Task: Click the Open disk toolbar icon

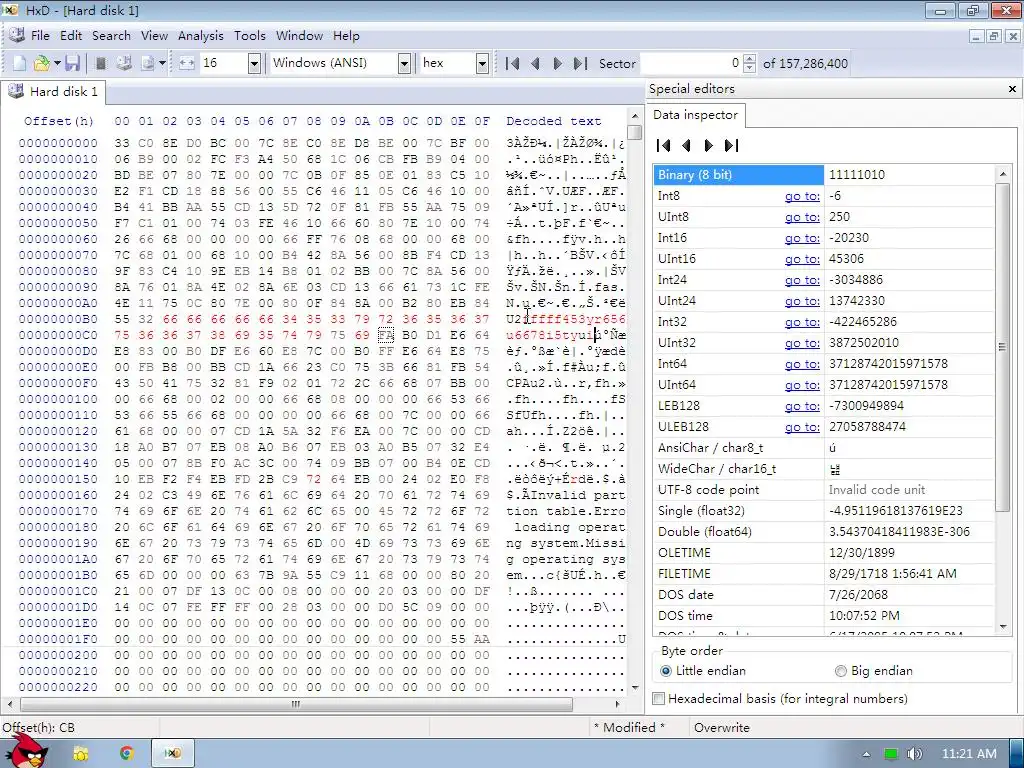Action: (x=124, y=63)
